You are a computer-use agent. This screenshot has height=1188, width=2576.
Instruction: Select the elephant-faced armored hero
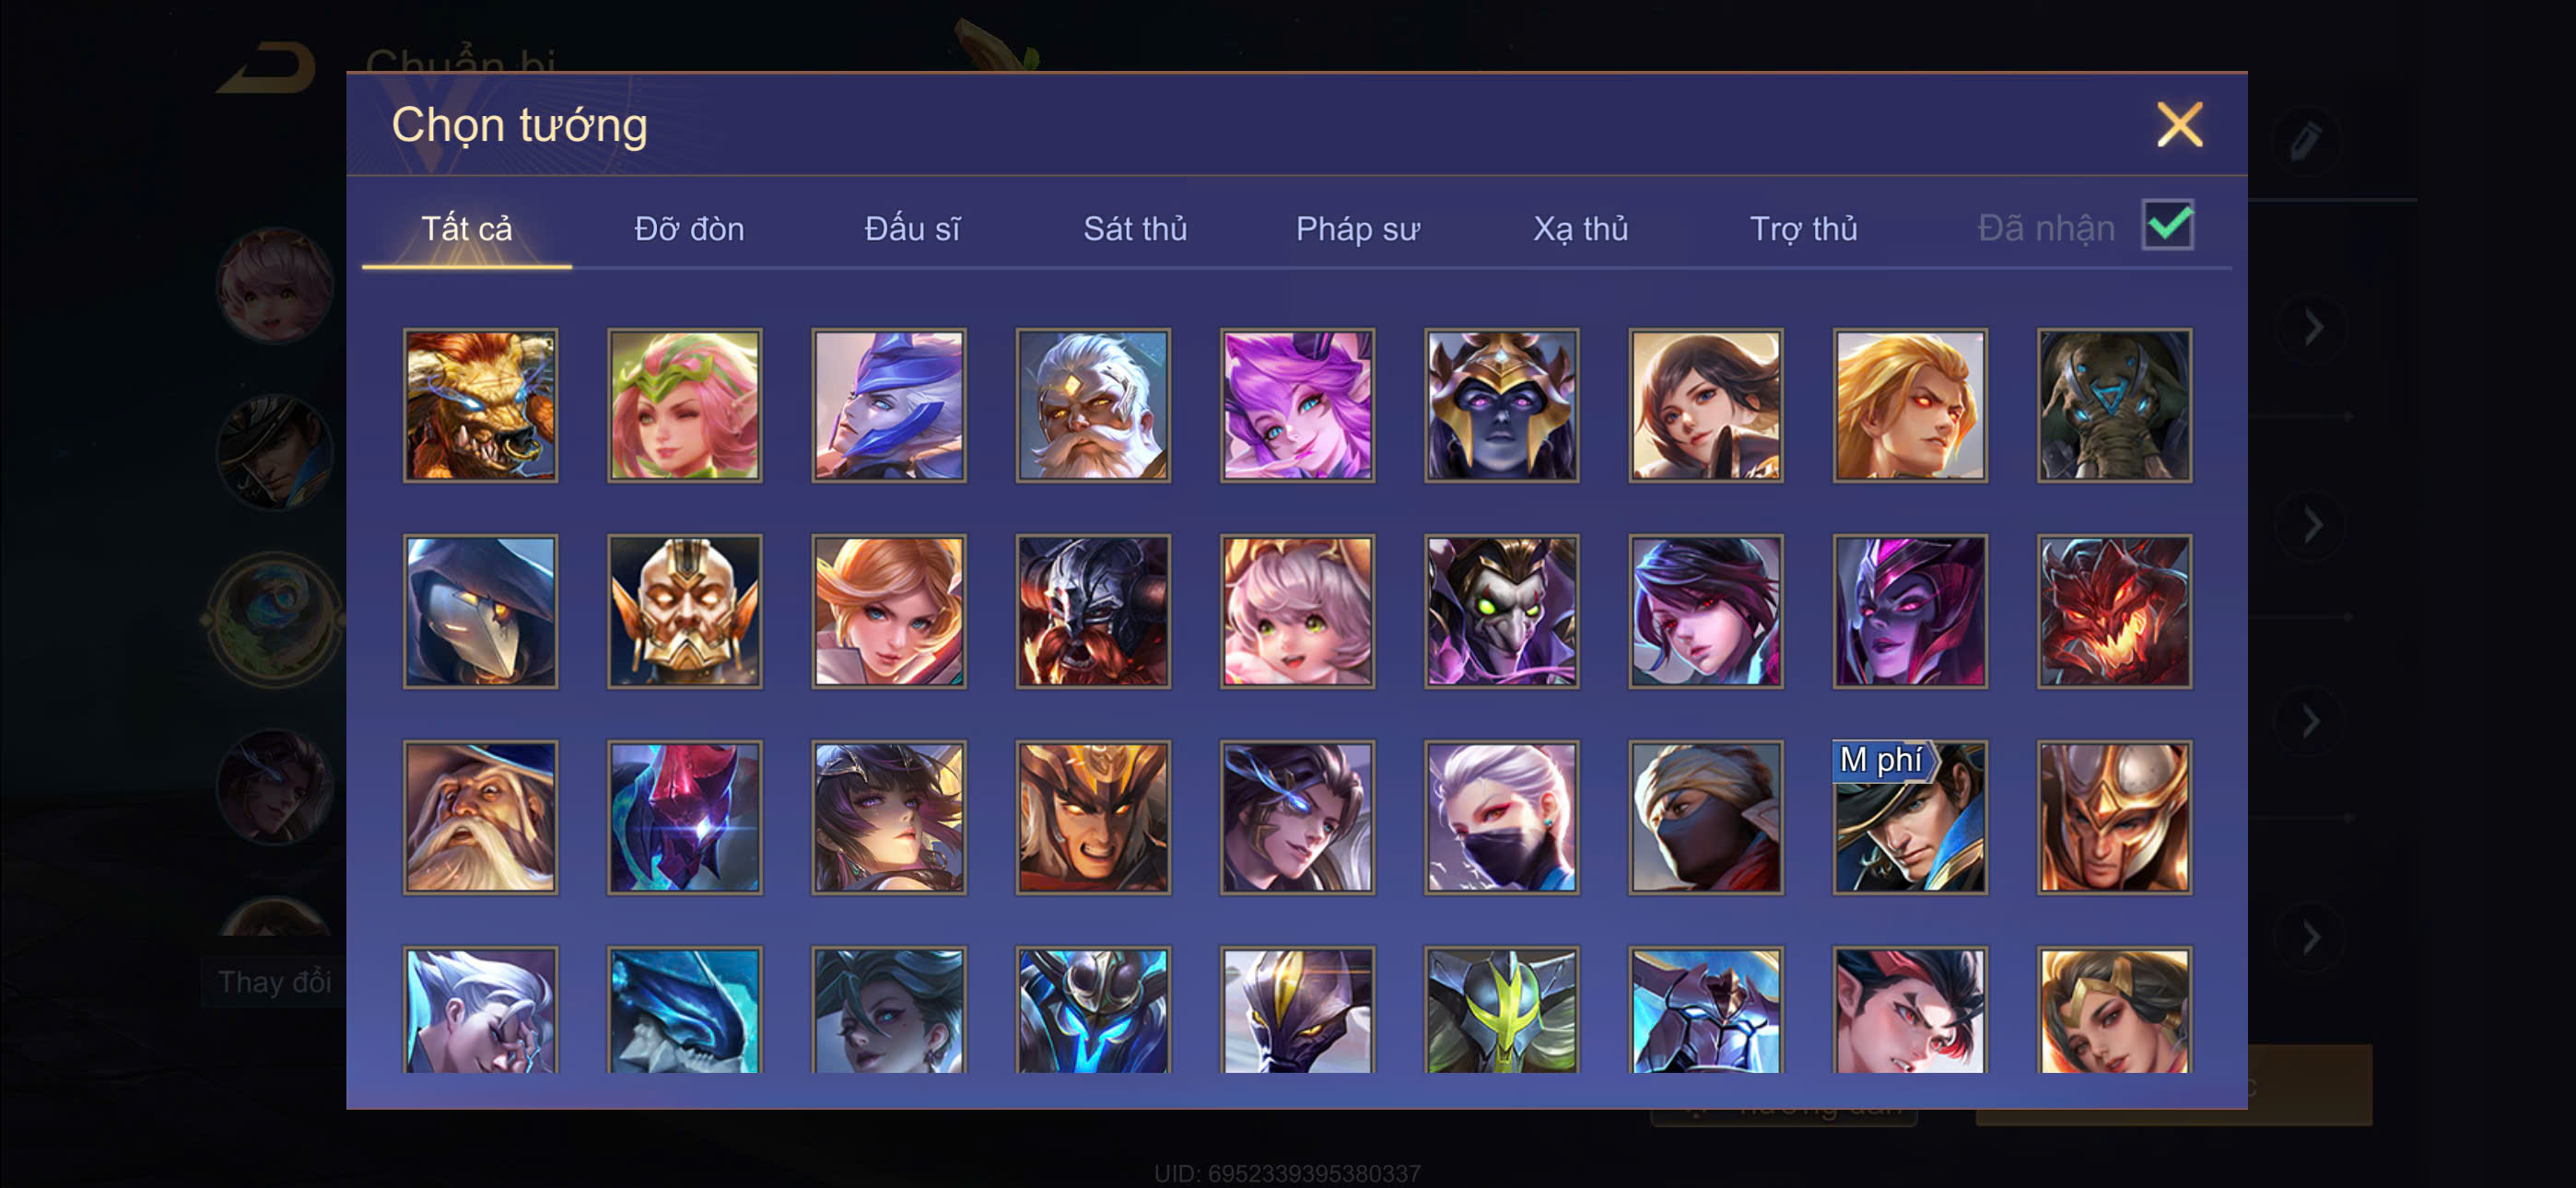tap(2114, 405)
